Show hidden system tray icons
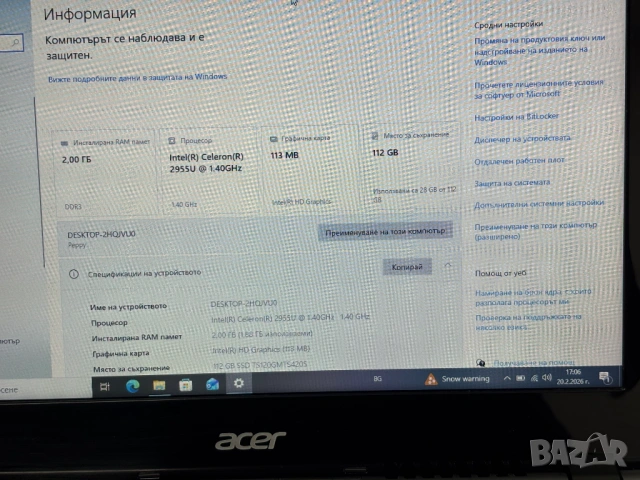This screenshot has height=480, width=640. point(507,378)
